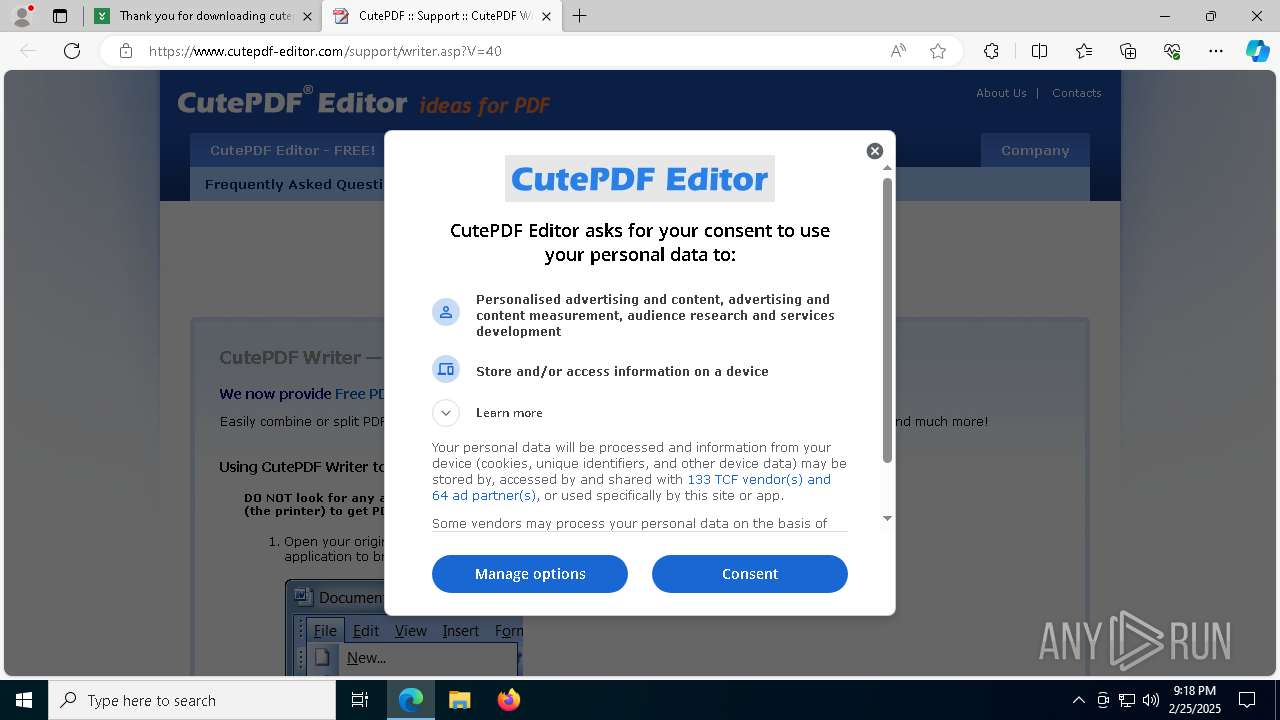Image resolution: width=1280 pixels, height=720 pixels.
Task: Open split screen view icon
Action: [1039, 51]
